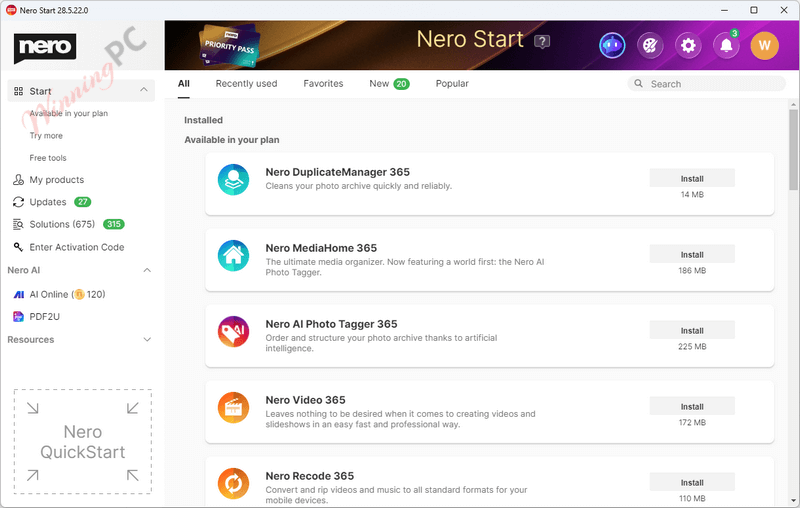
Task: Install Nero Recode 365
Action: tap(692, 482)
